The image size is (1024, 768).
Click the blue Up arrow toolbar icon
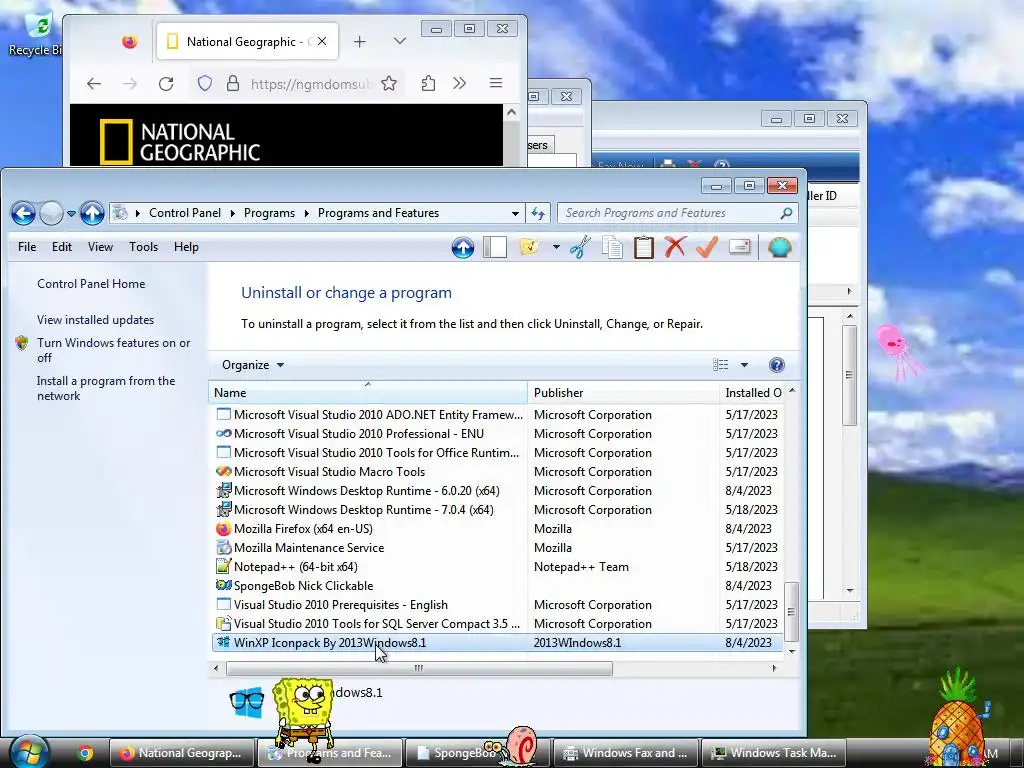[x=462, y=248]
